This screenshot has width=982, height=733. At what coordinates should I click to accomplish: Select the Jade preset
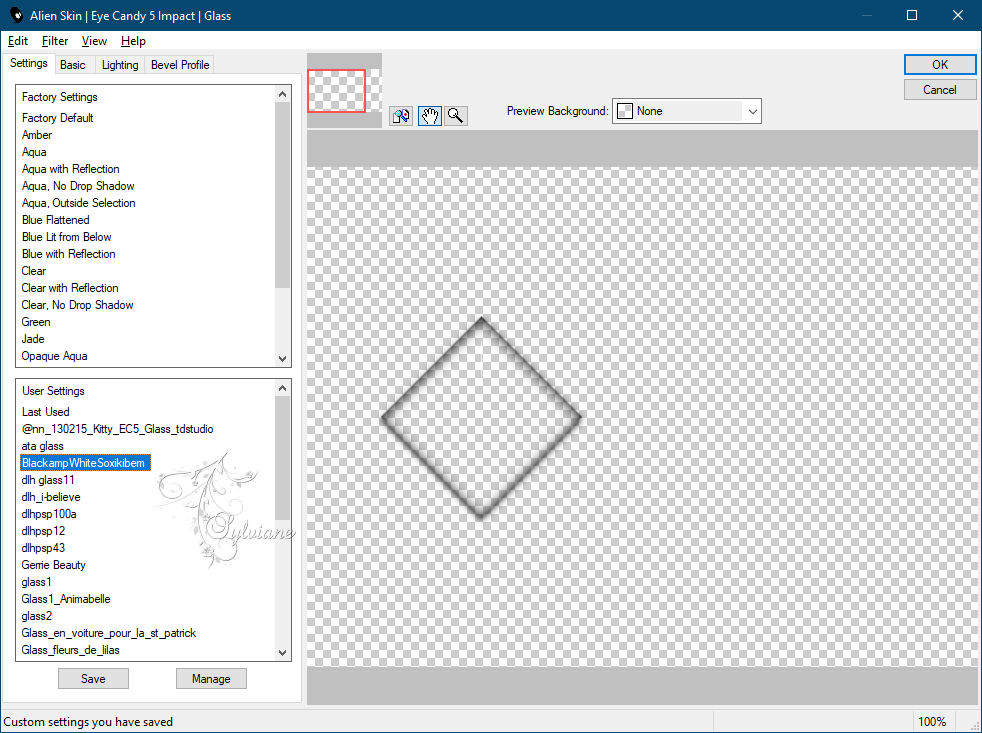click(x=33, y=338)
